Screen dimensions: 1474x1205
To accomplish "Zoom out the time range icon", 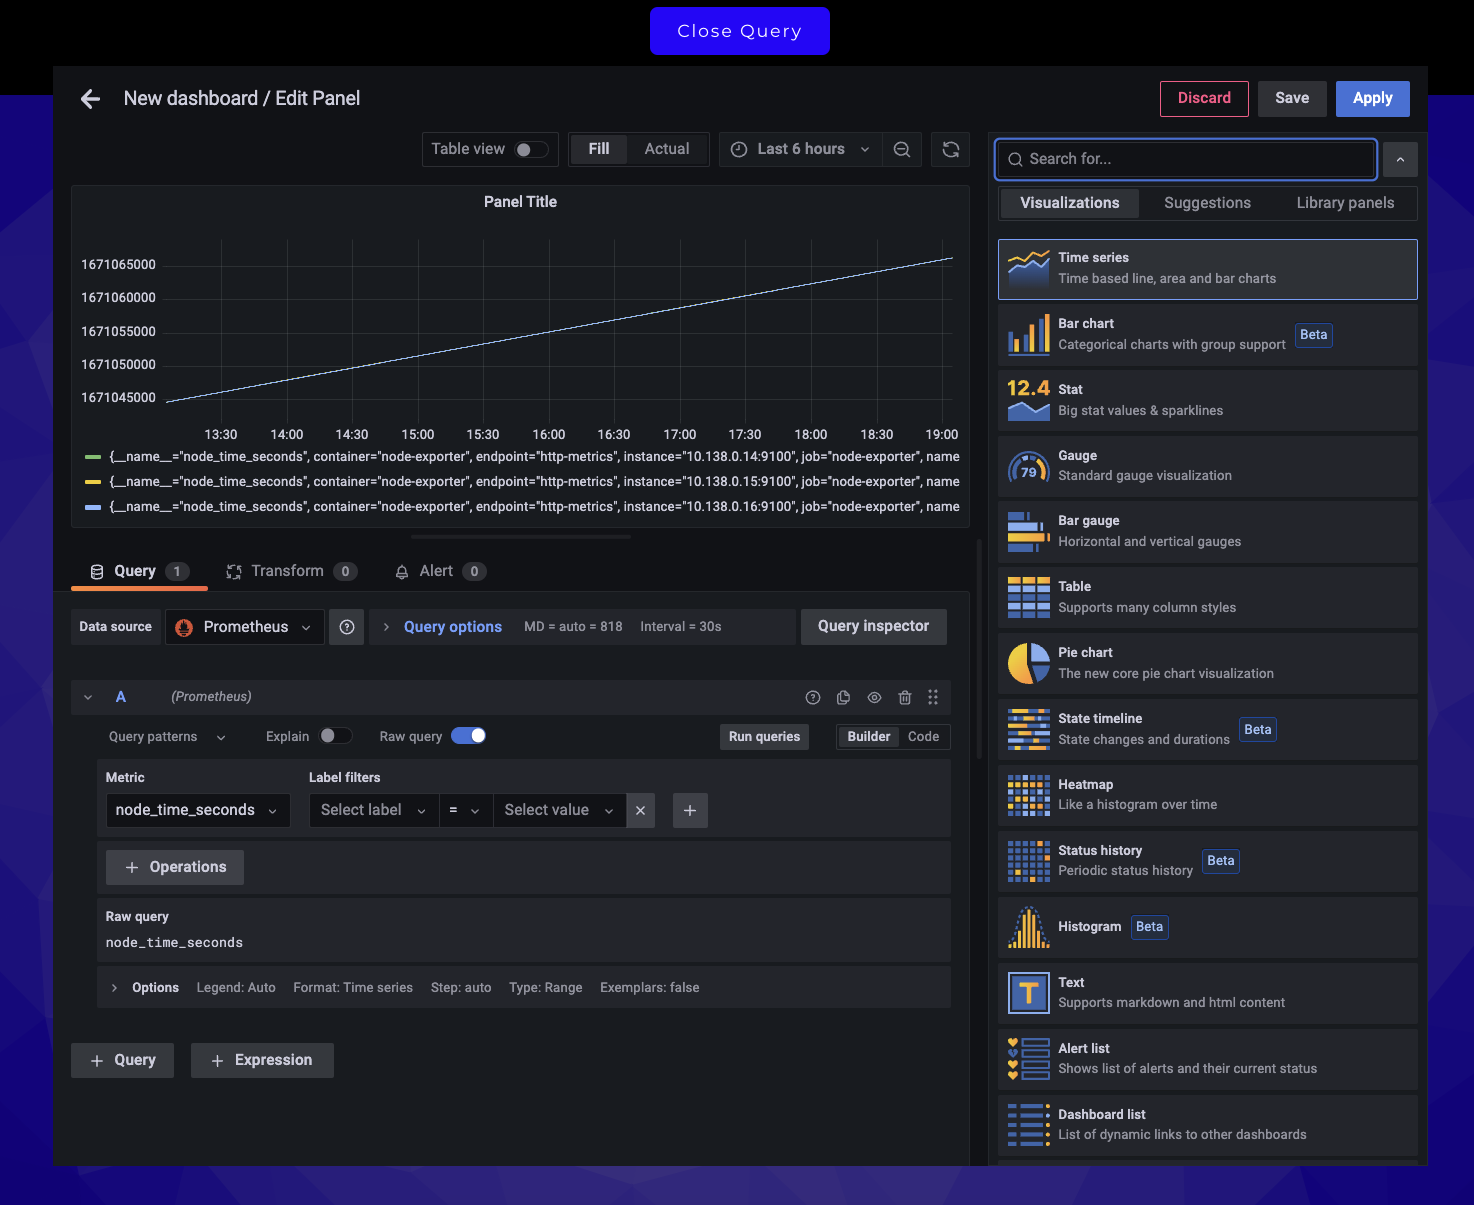I will pyautogui.click(x=902, y=149).
